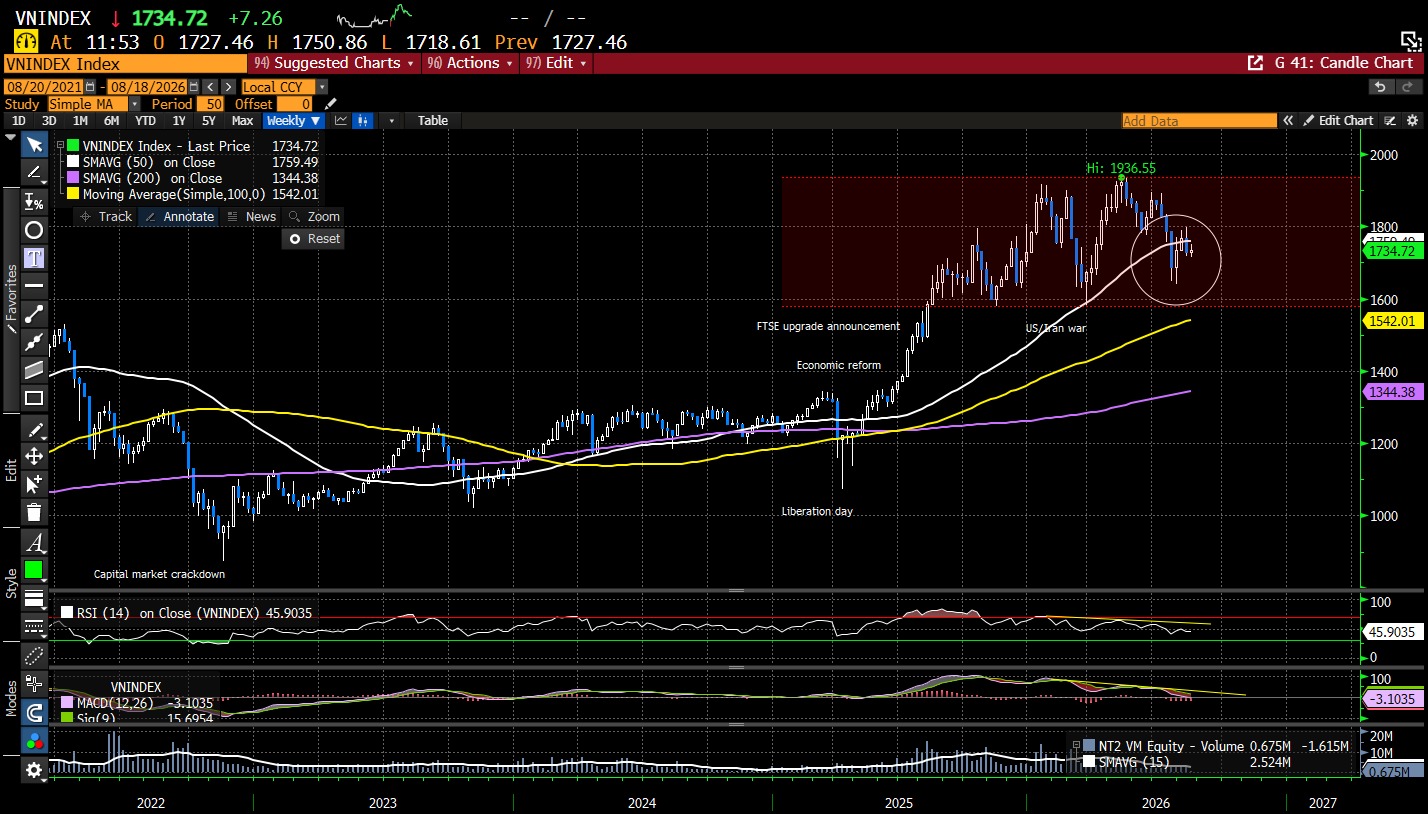Image resolution: width=1428 pixels, height=814 pixels.
Task: Select the Max time range
Action: 242,121
